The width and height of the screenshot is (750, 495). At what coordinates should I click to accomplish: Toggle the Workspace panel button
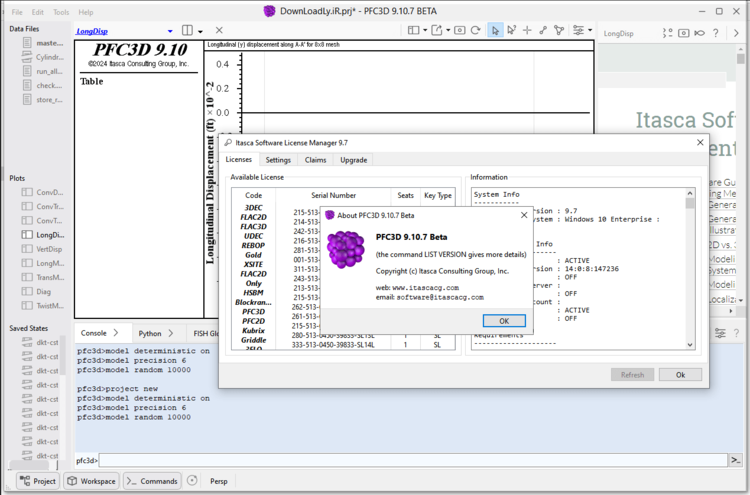(91, 481)
